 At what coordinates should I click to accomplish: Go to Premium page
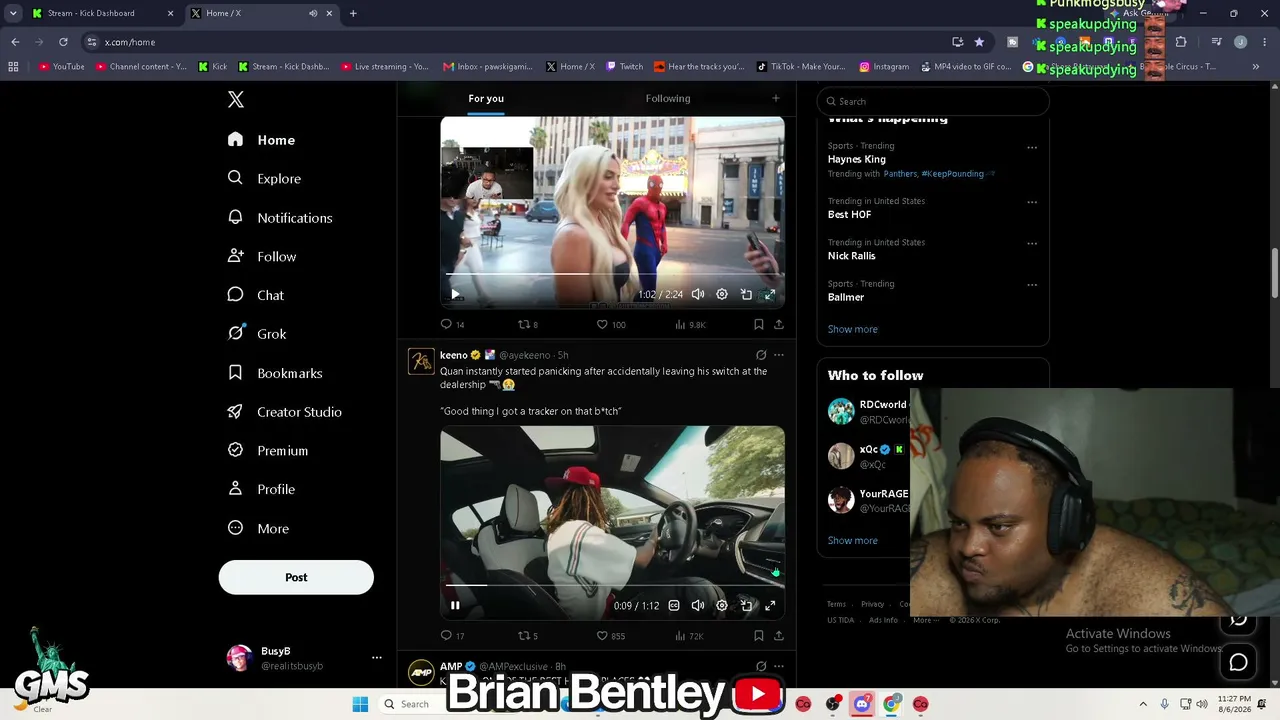pos(268,450)
